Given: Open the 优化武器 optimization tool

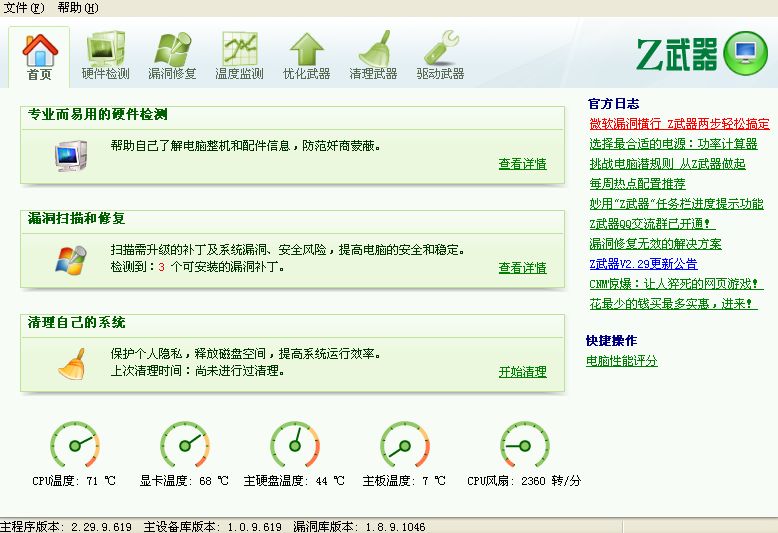Looking at the screenshot, I should [306, 56].
